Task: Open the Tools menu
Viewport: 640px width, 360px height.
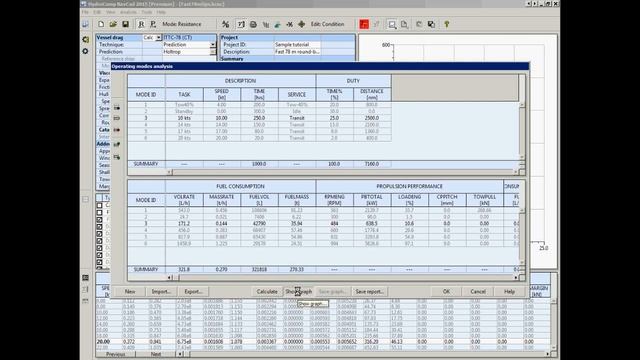Action: (x=147, y=12)
